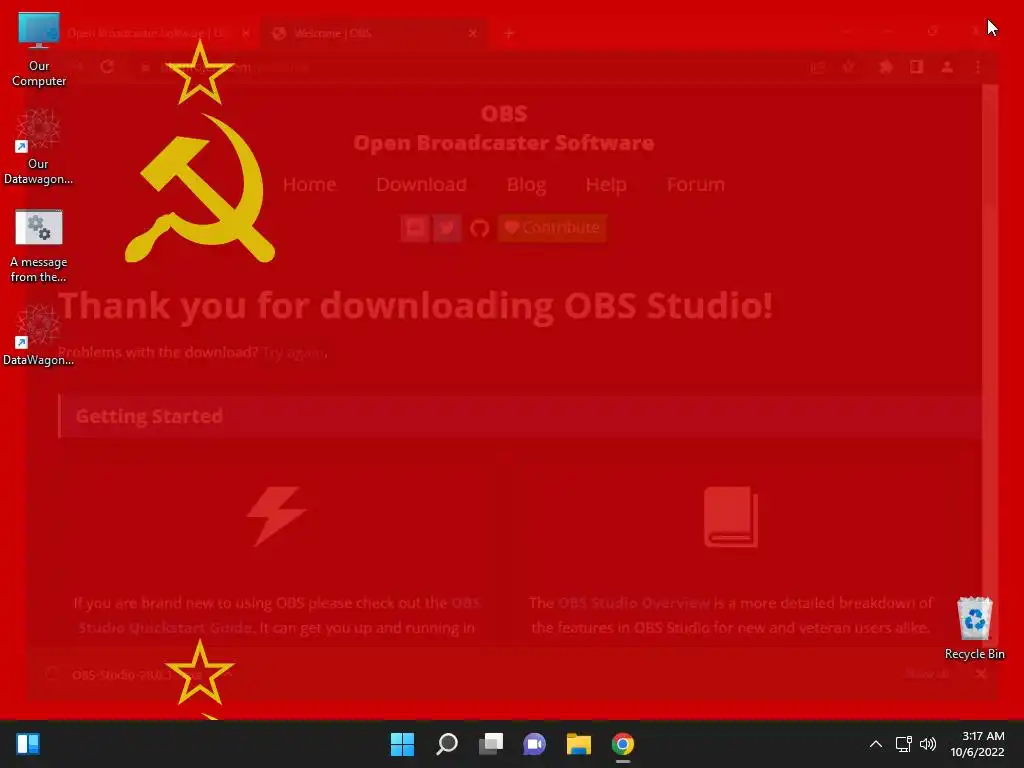Open the OBS Forum
Image resolution: width=1024 pixels, height=768 pixels.
tap(696, 185)
